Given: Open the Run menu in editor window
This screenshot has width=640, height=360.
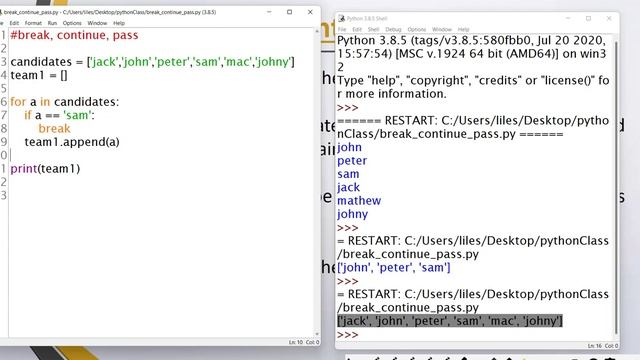Looking at the screenshot, I should (x=52, y=23).
